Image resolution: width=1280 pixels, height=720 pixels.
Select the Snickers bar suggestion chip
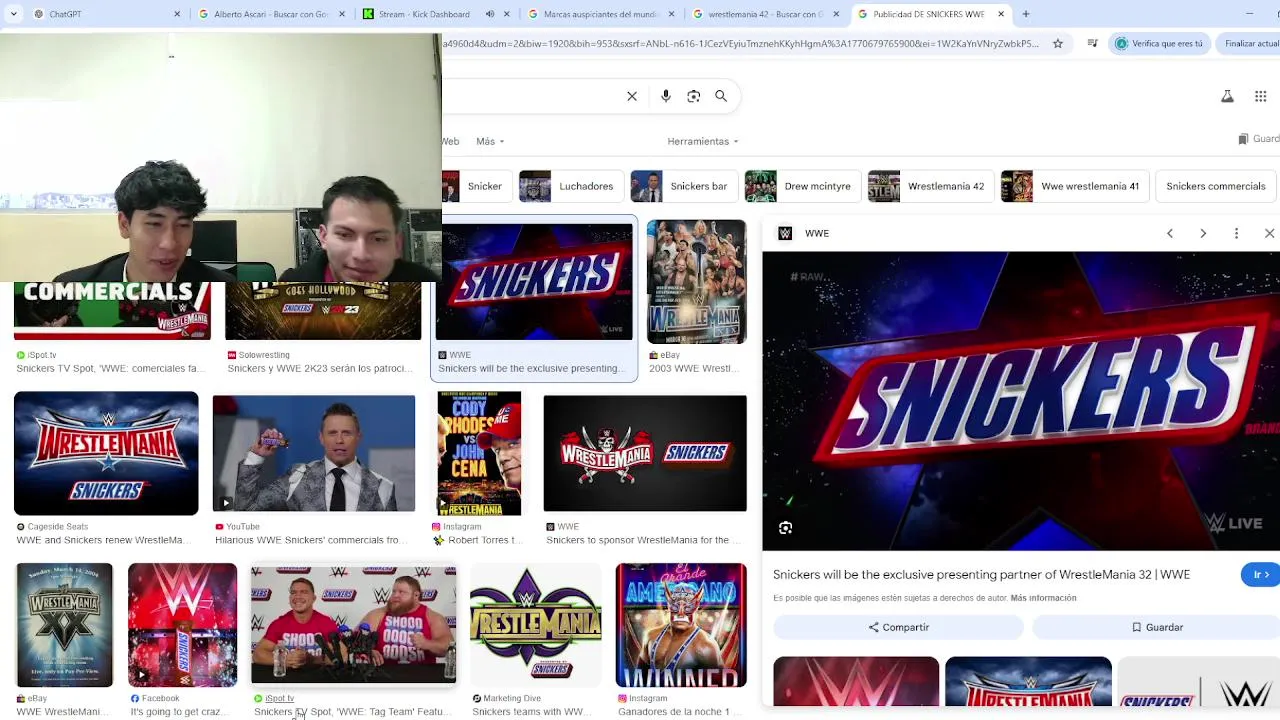[x=684, y=186]
